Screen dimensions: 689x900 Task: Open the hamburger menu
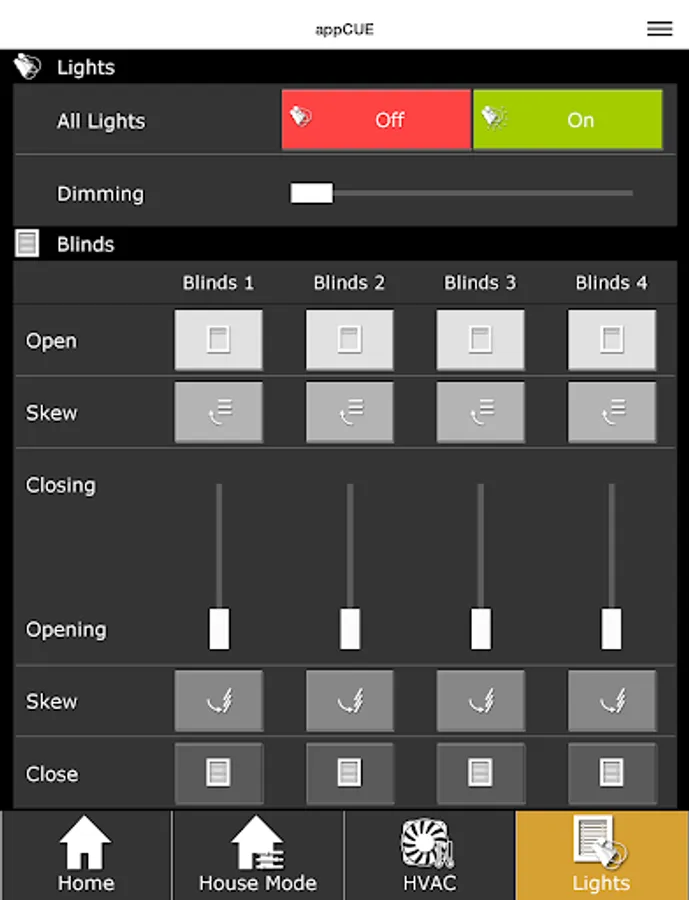(x=659, y=29)
